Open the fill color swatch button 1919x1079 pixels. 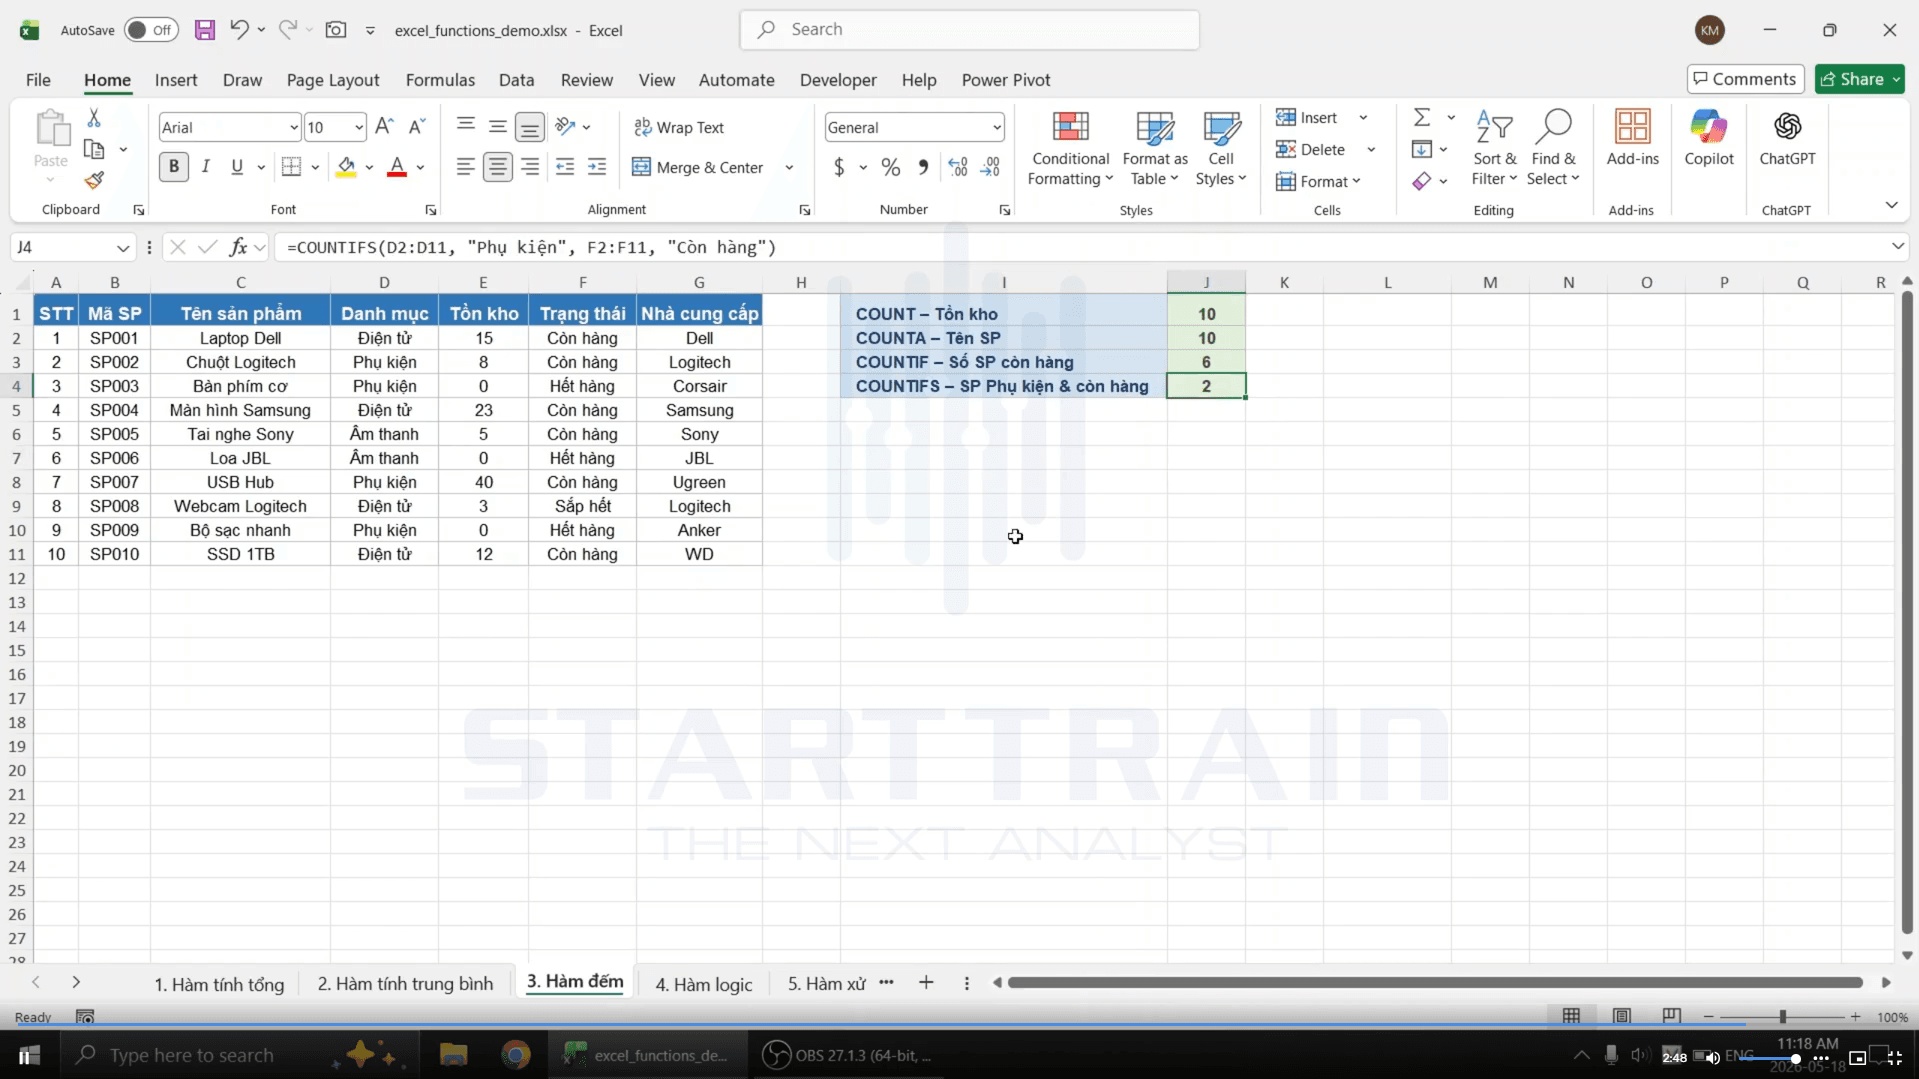(x=346, y=167)
